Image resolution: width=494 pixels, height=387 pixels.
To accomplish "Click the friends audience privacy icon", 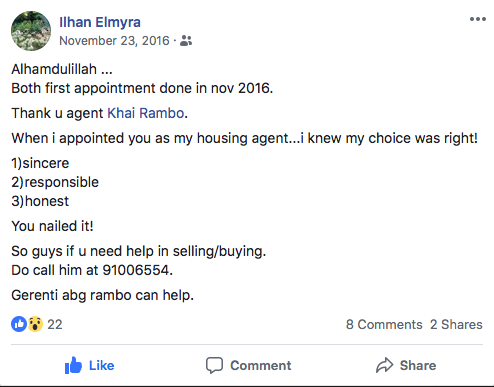I will (186, 41).
